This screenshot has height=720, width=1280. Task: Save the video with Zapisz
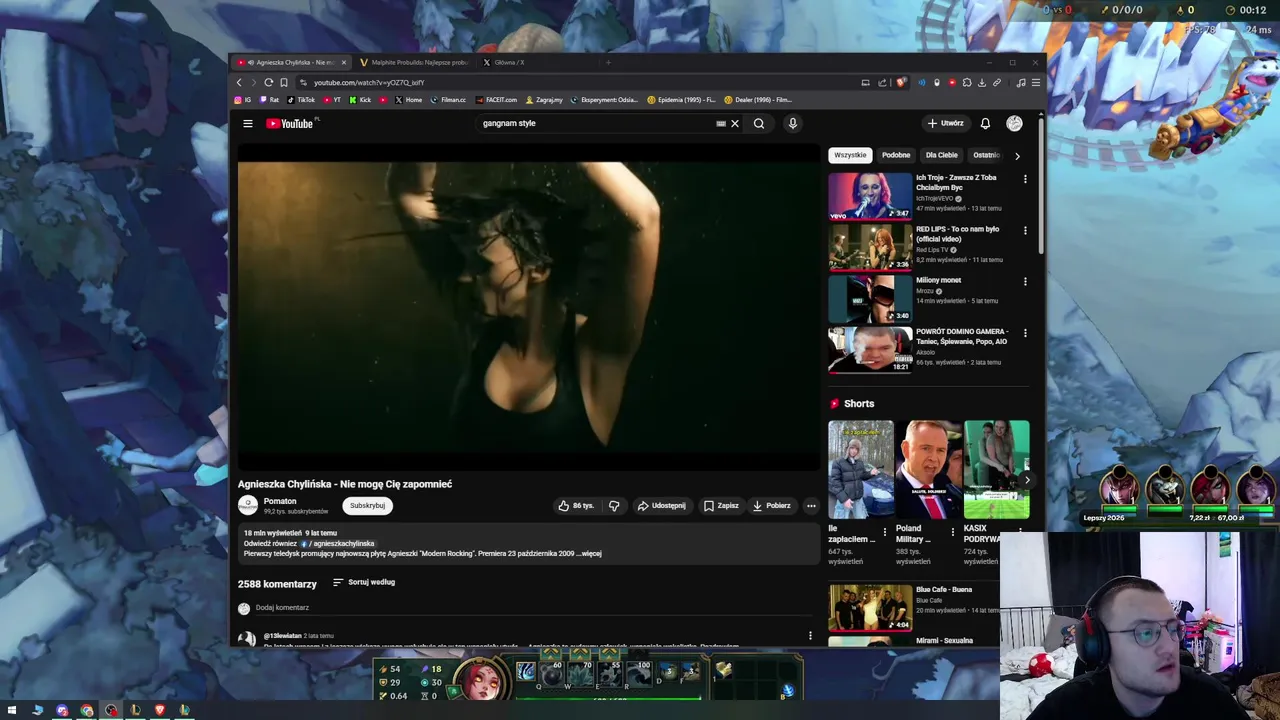click(x=721, y=506)
